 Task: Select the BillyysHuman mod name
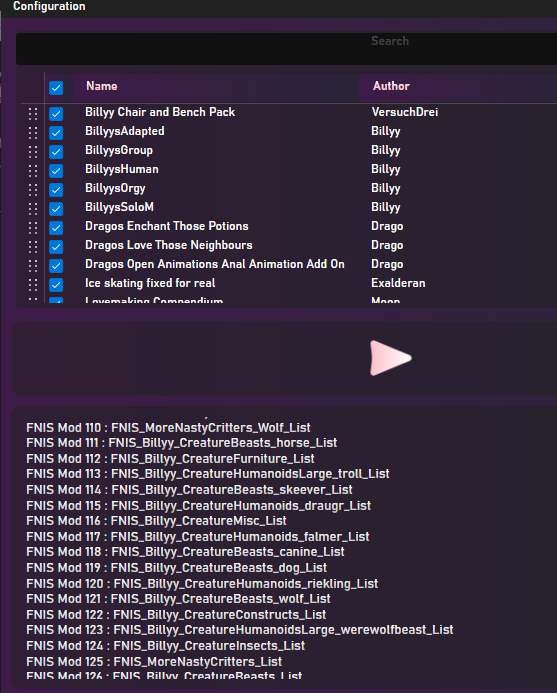point(122,169)
